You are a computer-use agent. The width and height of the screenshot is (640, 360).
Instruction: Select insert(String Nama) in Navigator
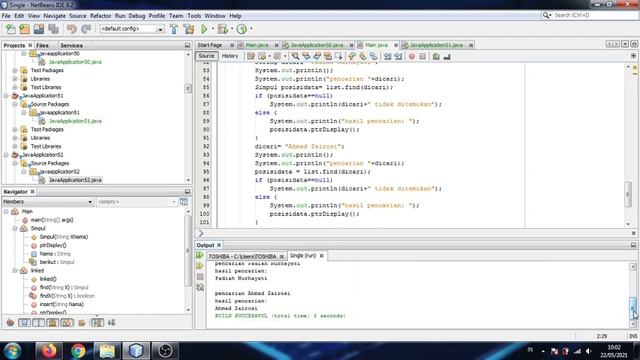[62, 304]
